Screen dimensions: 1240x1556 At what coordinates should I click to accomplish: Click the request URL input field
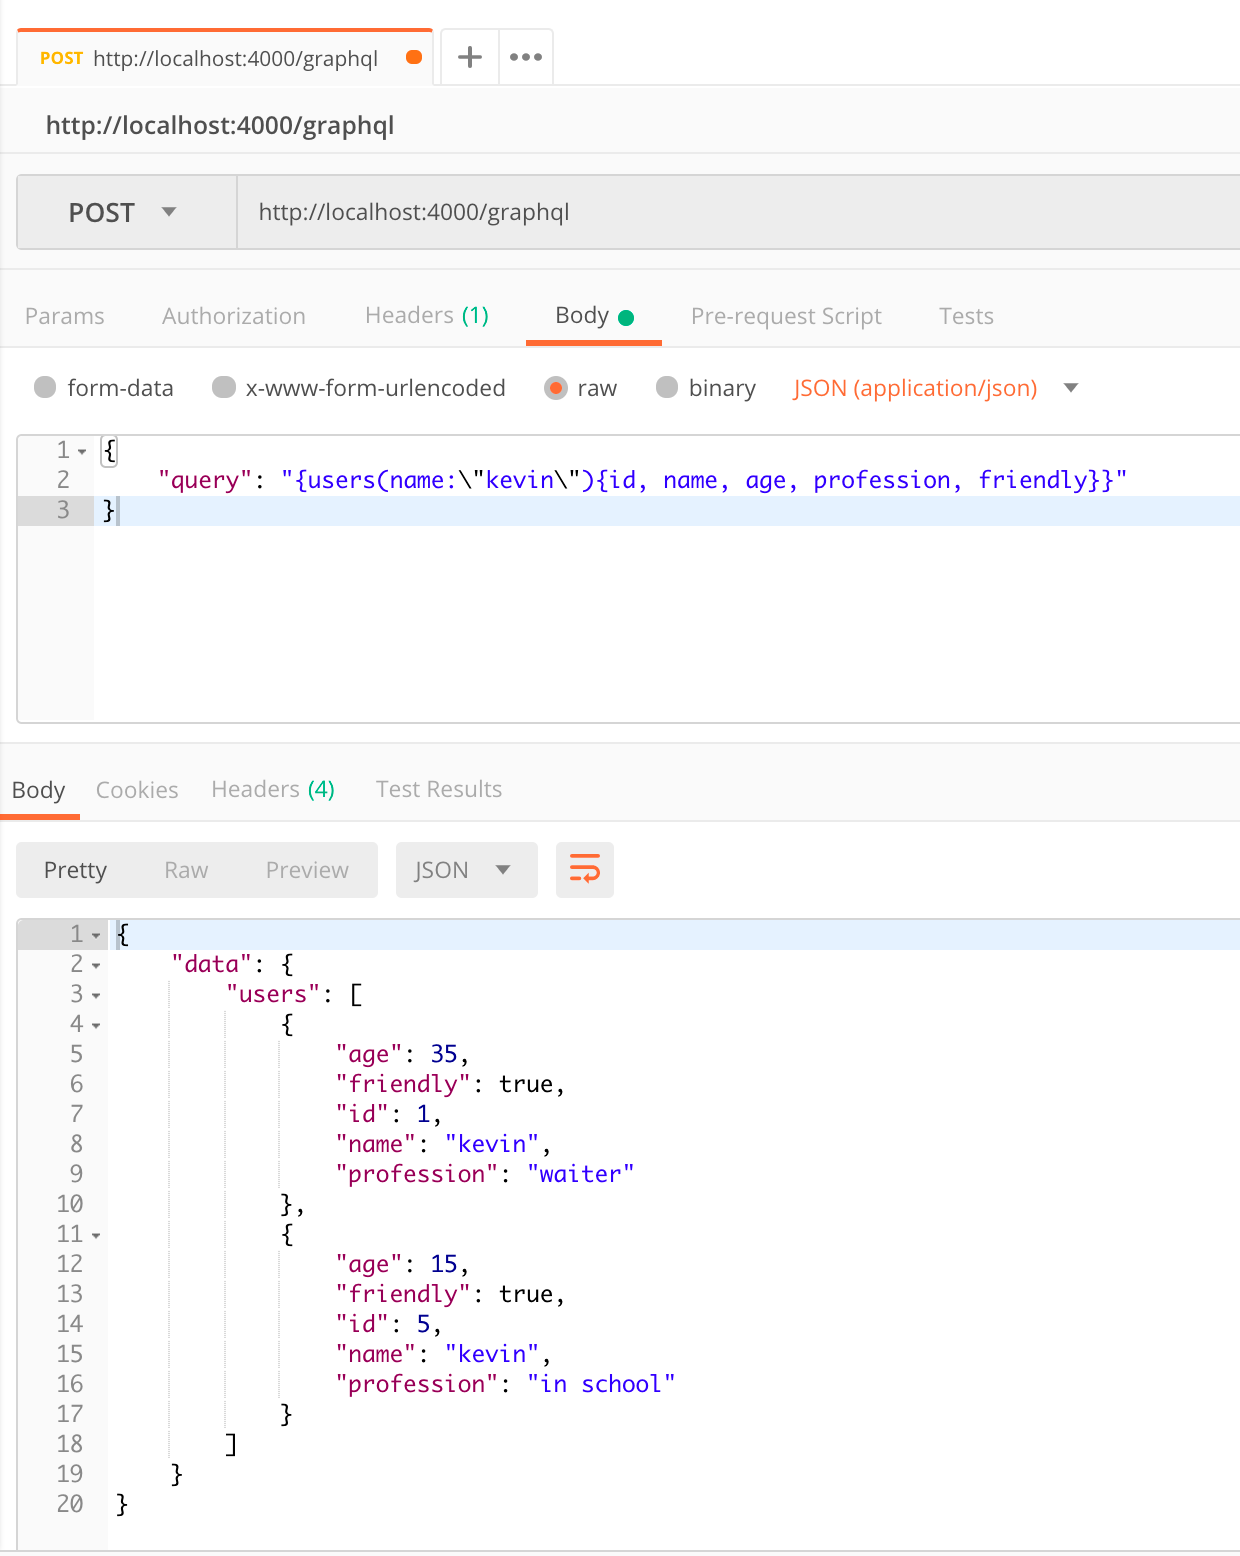click(700, 212)
